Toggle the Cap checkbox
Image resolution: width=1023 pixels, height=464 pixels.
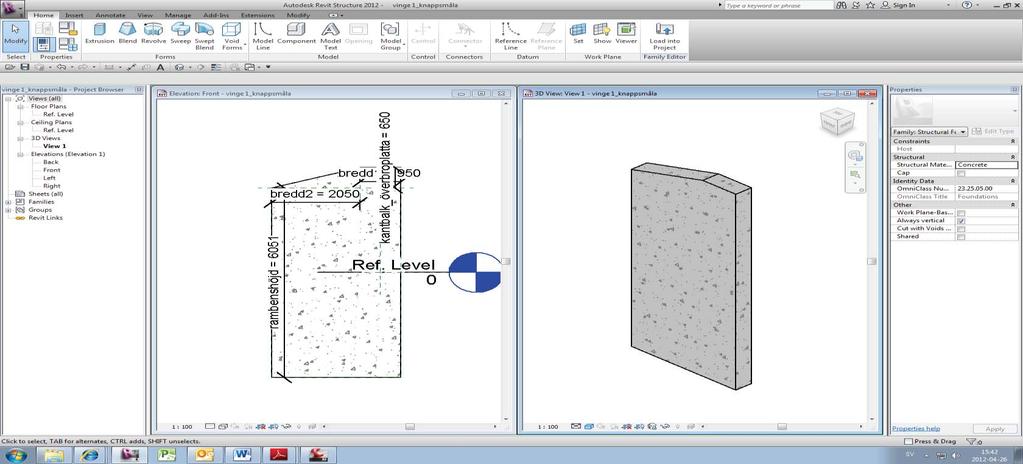coord(960,173)
